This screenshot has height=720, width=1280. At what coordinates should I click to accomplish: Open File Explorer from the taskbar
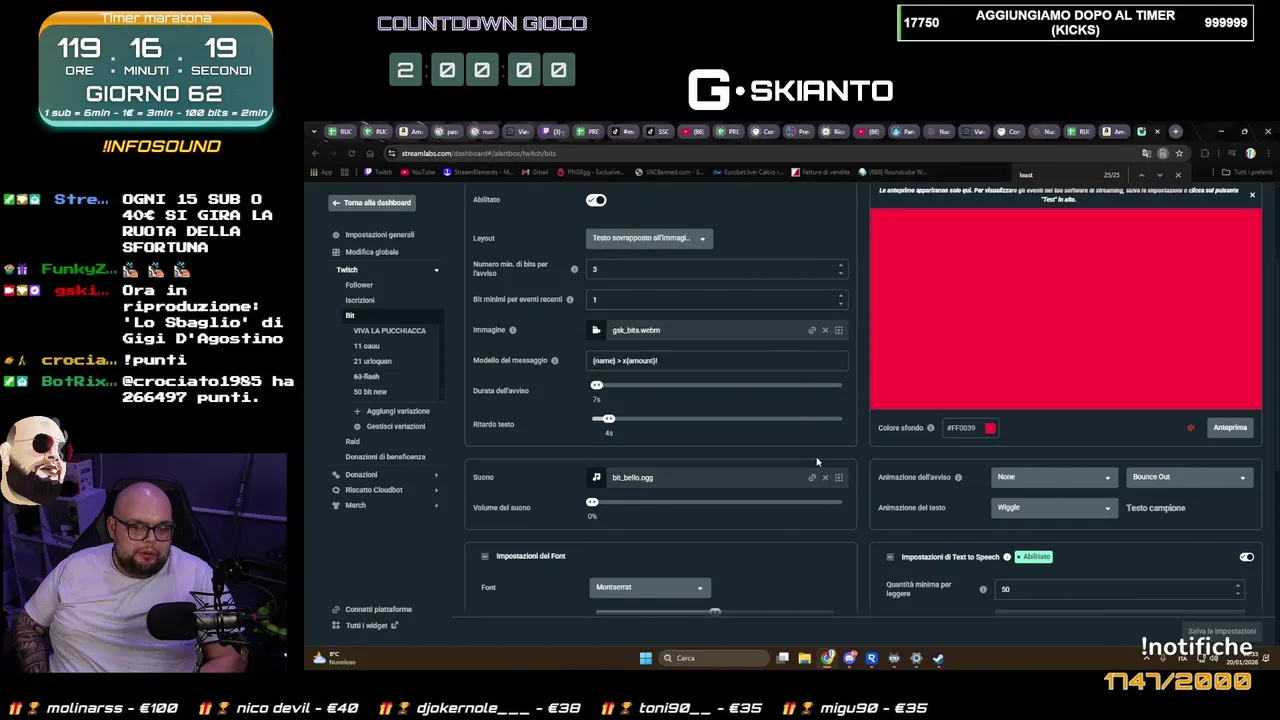(x=805, y=658)
